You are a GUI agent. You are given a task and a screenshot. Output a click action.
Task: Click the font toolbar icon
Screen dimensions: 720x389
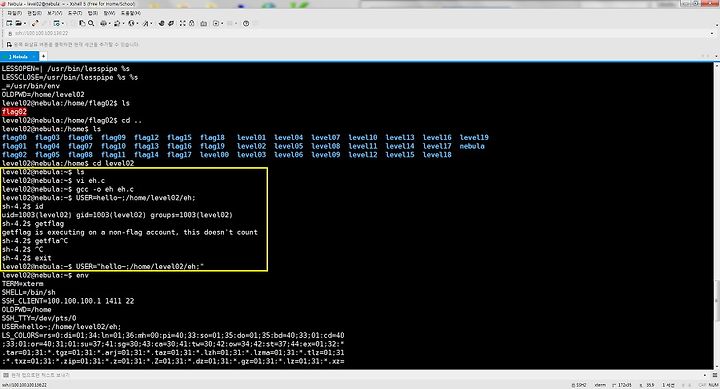[146, 23]
